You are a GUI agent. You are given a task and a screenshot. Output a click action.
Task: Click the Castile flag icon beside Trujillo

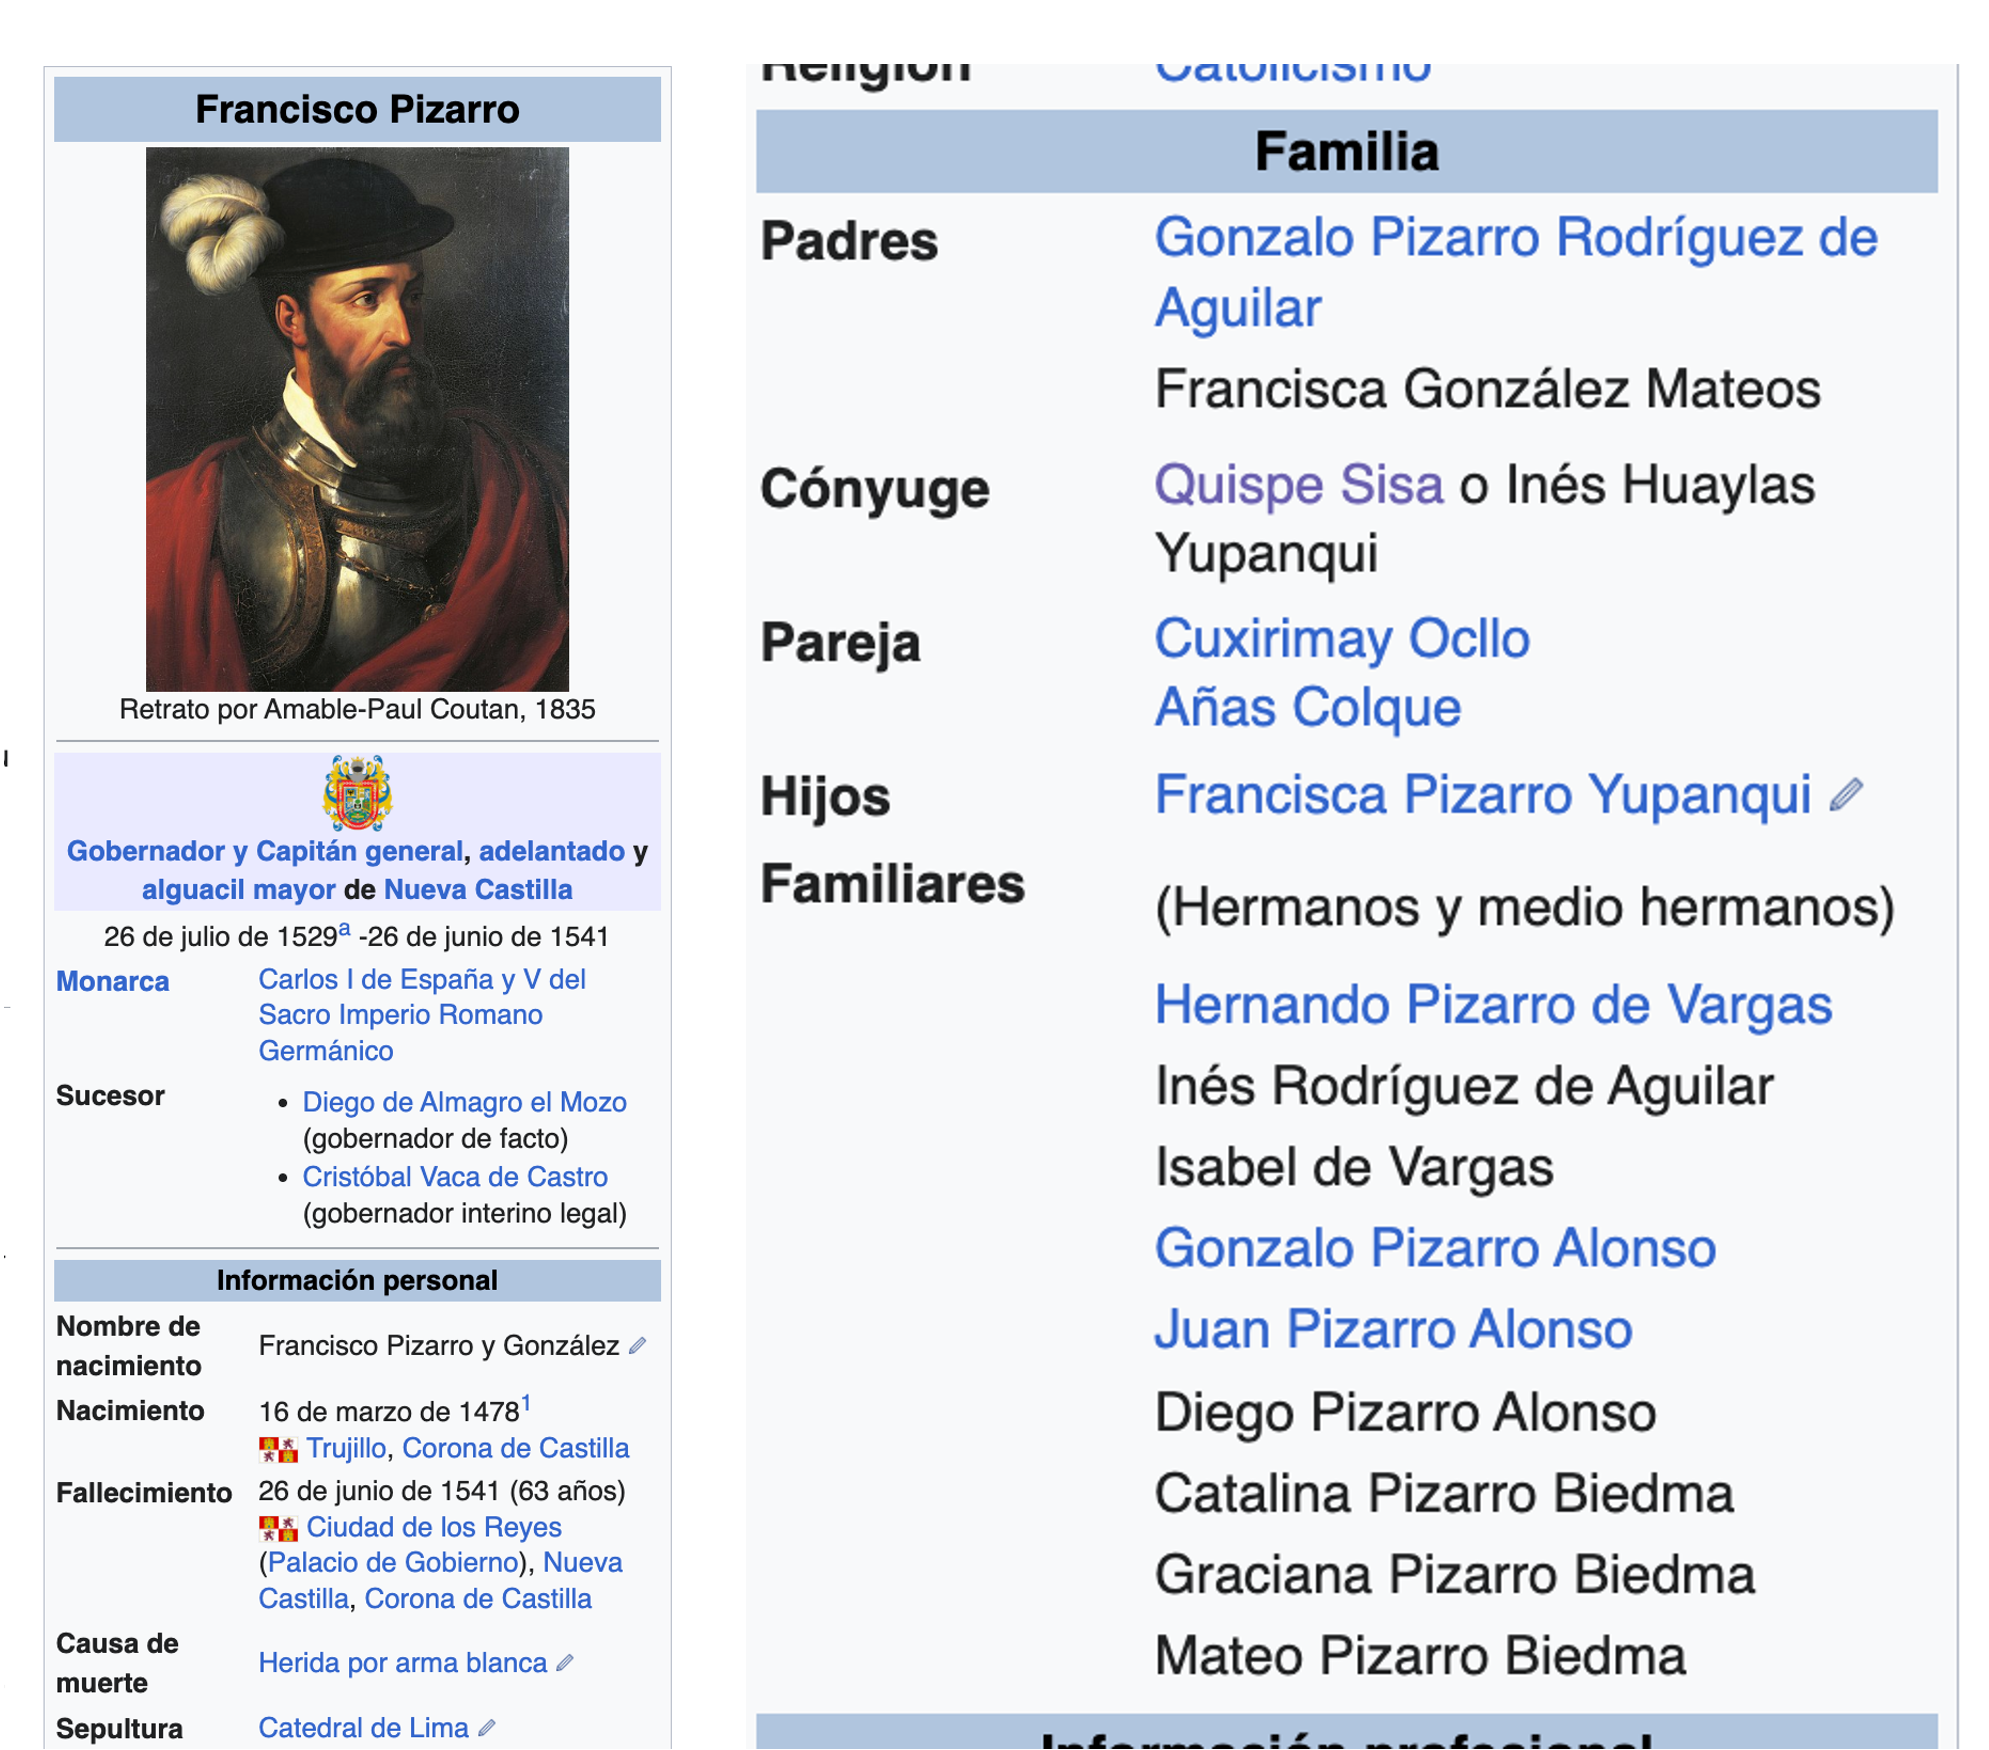(x=278, y=1449)
